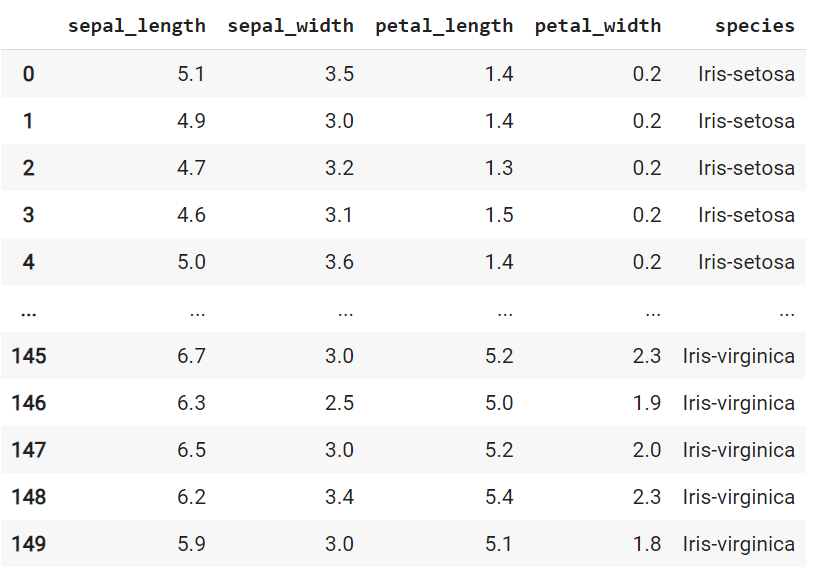Select row index 145
813x570 pixels.
coord(29,356)
